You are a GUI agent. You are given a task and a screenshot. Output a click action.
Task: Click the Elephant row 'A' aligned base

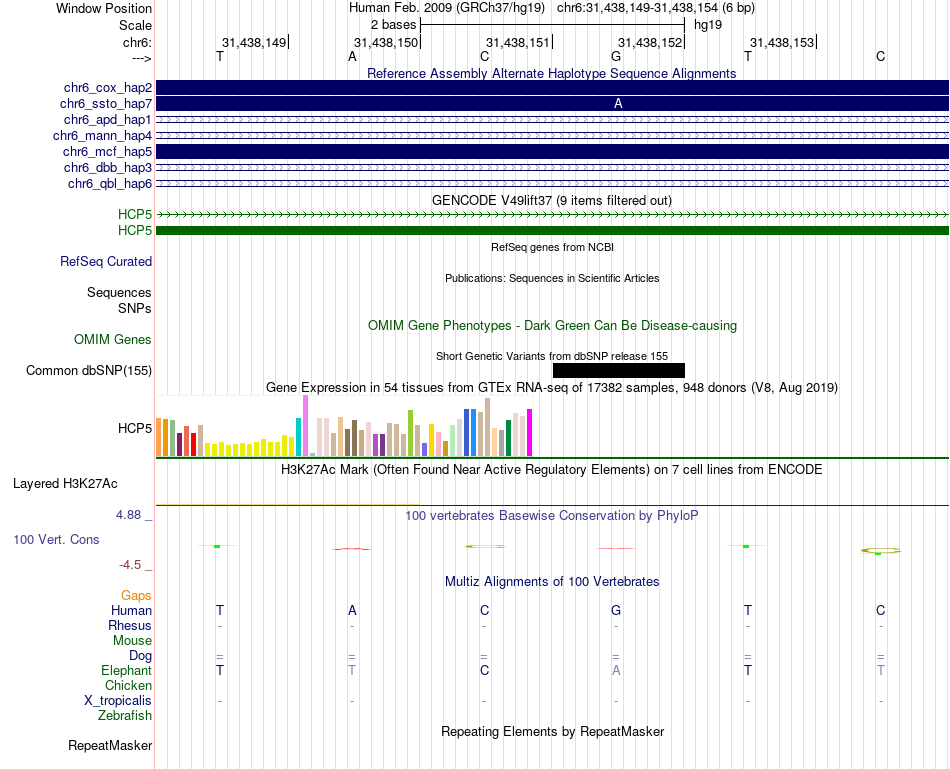click(616, 670)
